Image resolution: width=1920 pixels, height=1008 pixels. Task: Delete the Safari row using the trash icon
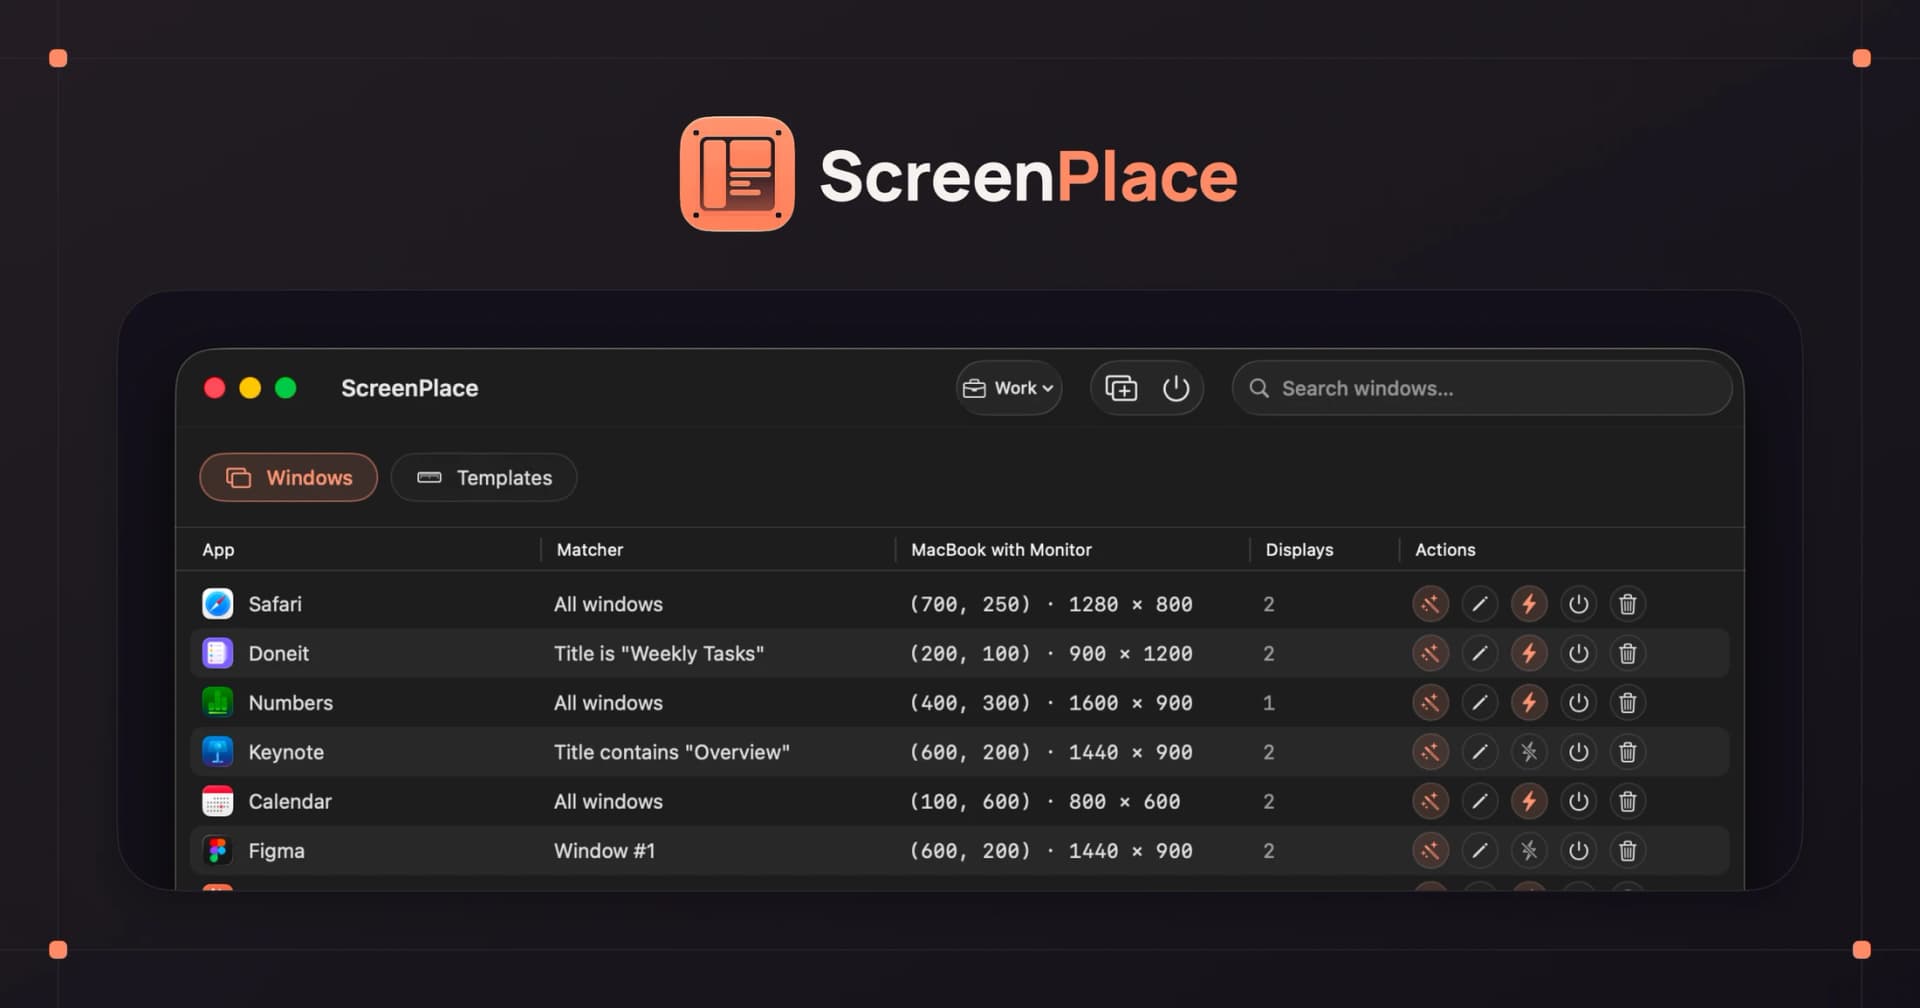tap(1628, 604)
